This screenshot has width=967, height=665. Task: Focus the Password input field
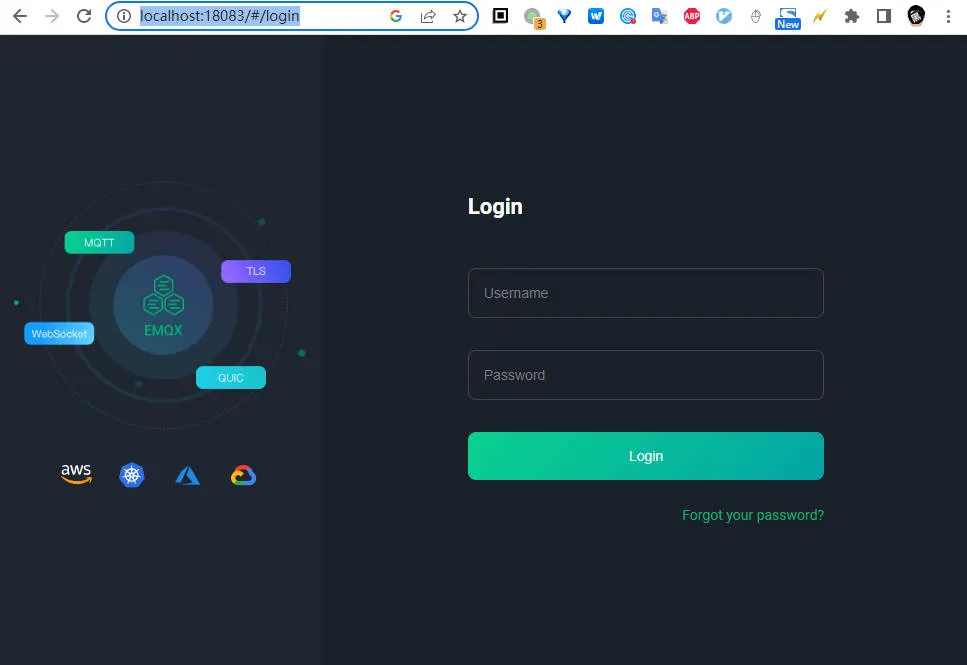(x=645, y=375)
